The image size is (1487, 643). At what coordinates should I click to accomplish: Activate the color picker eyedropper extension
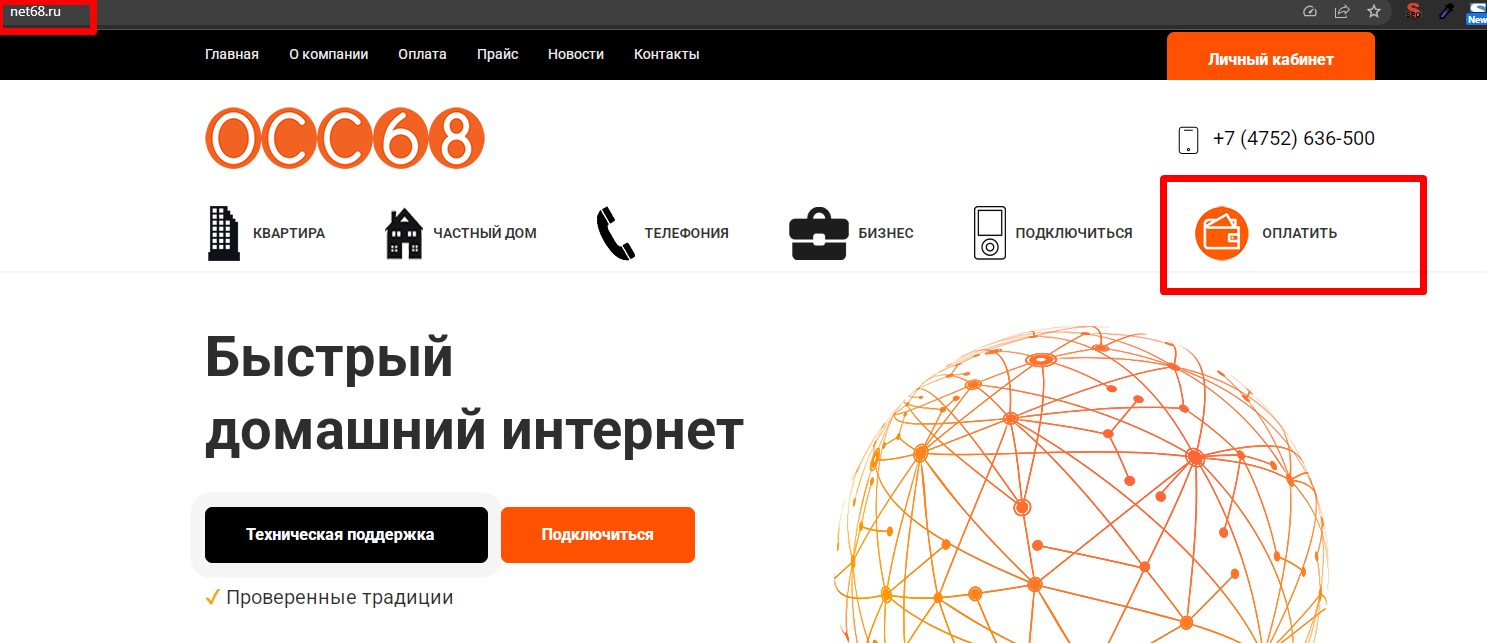pyautogui.click(x=1445, y=12)
